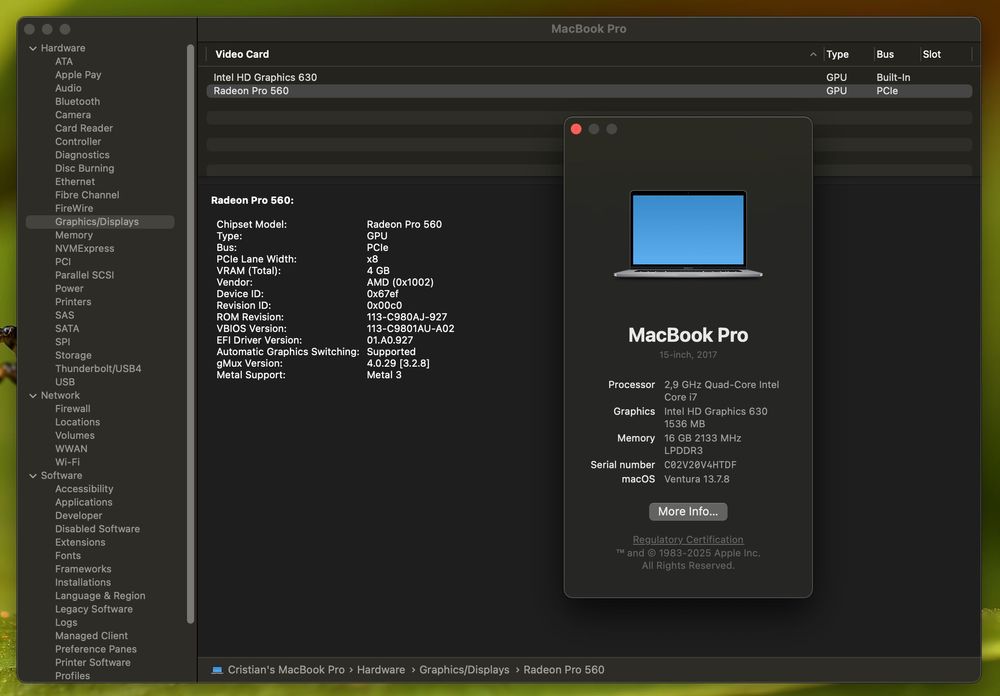This screenshot has height=696, width=1000.
Task: Open Printer Software in sidebar
Action: point(92,664)
